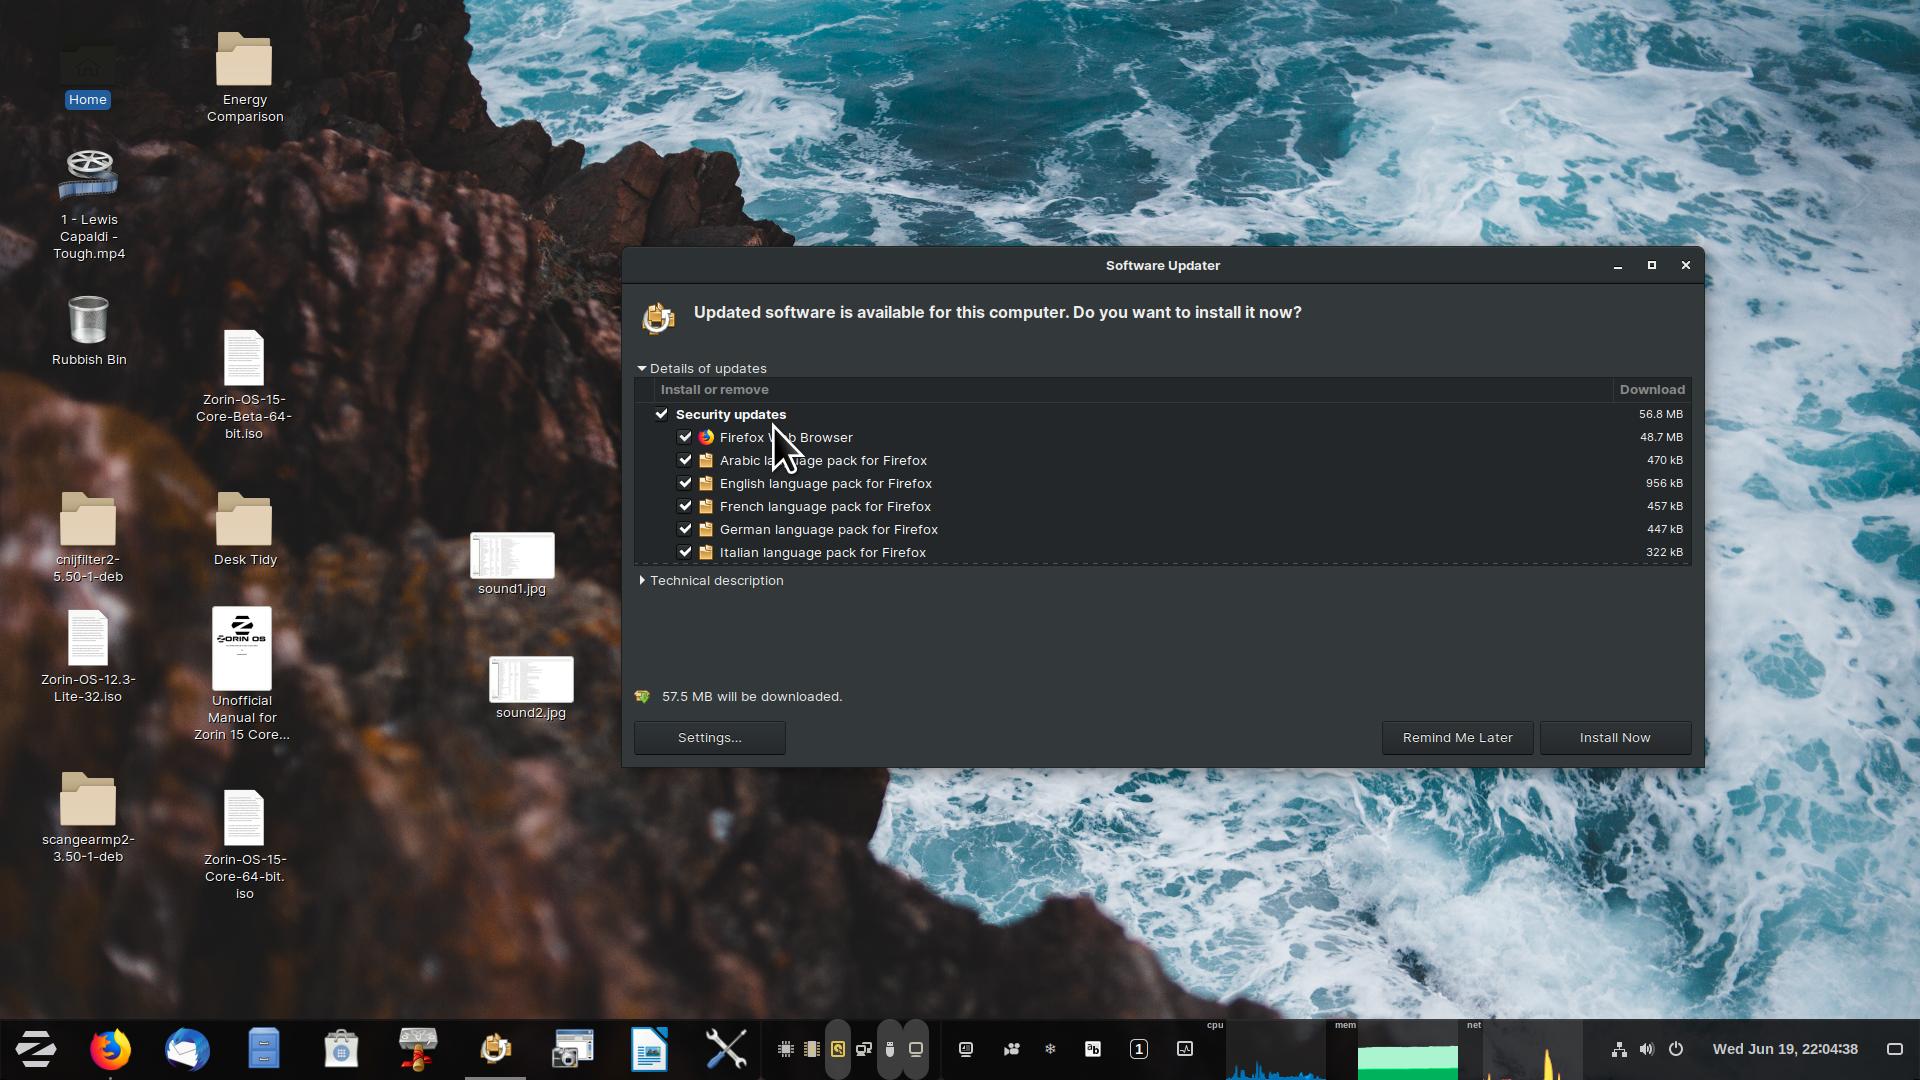Toggle German language pack checkbox
This screenshot has height=1080, width=1920.
685,529
